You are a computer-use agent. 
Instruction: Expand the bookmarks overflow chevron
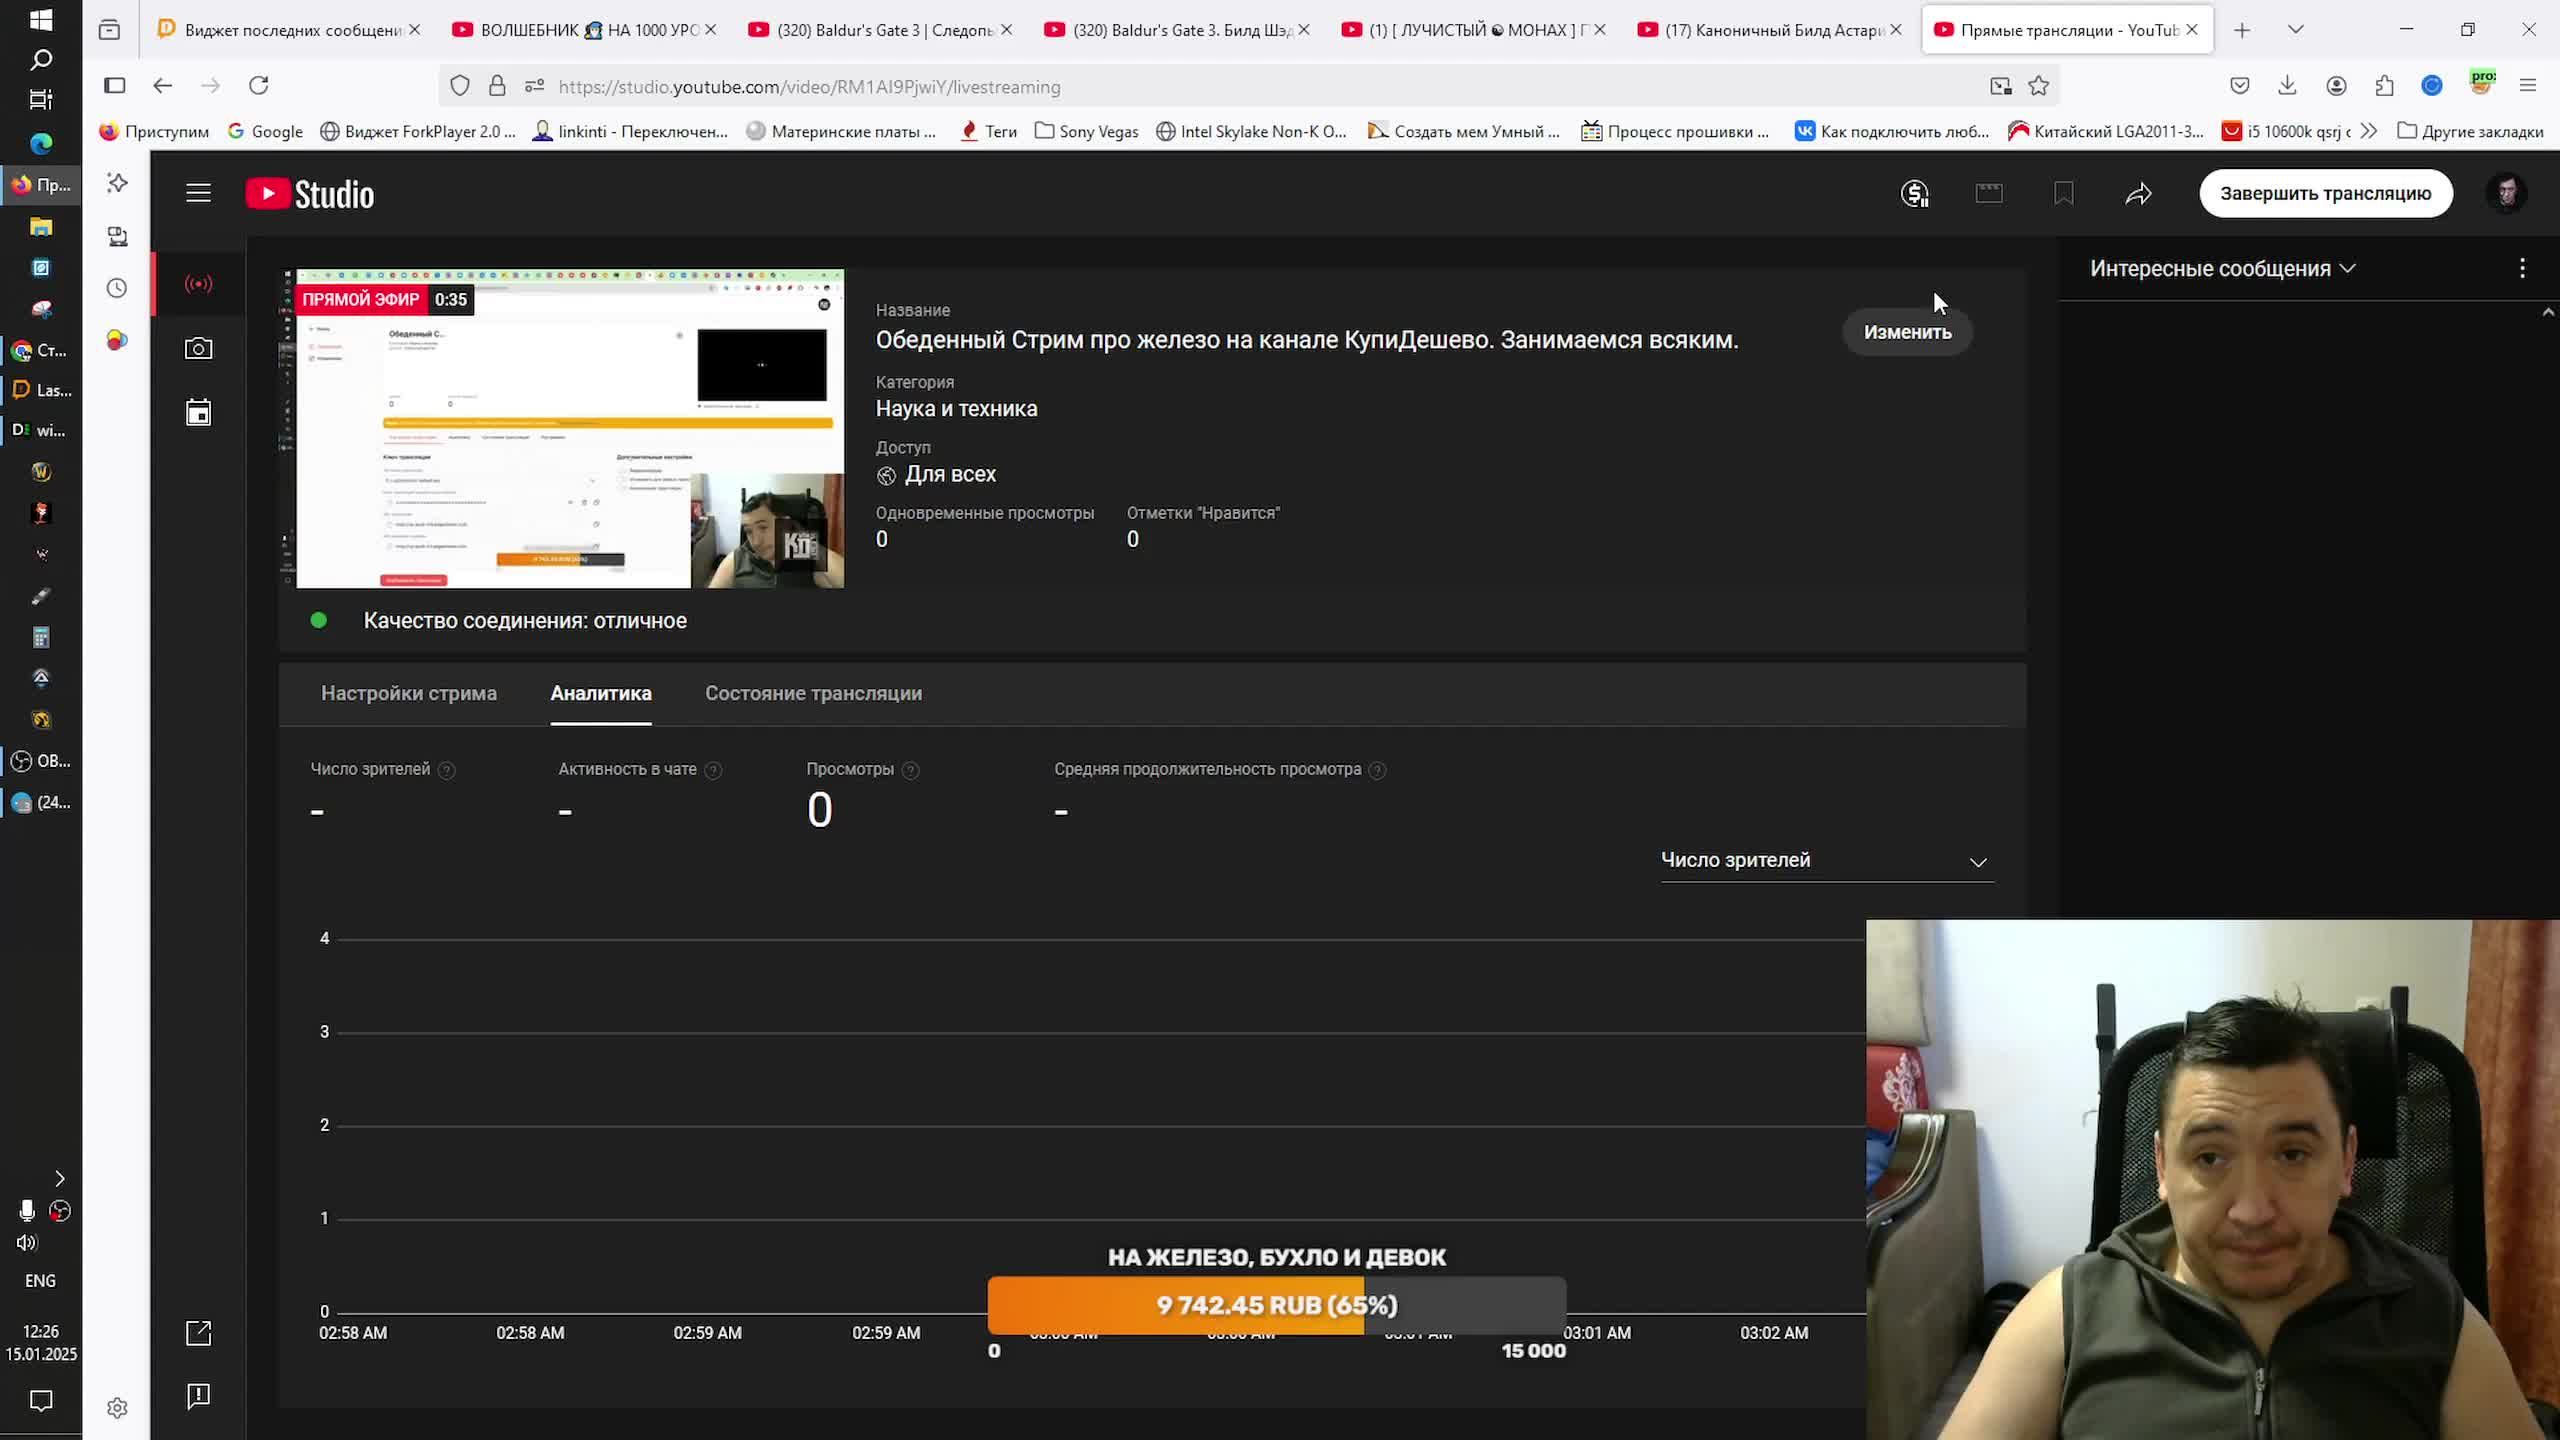pos(2368,131)
